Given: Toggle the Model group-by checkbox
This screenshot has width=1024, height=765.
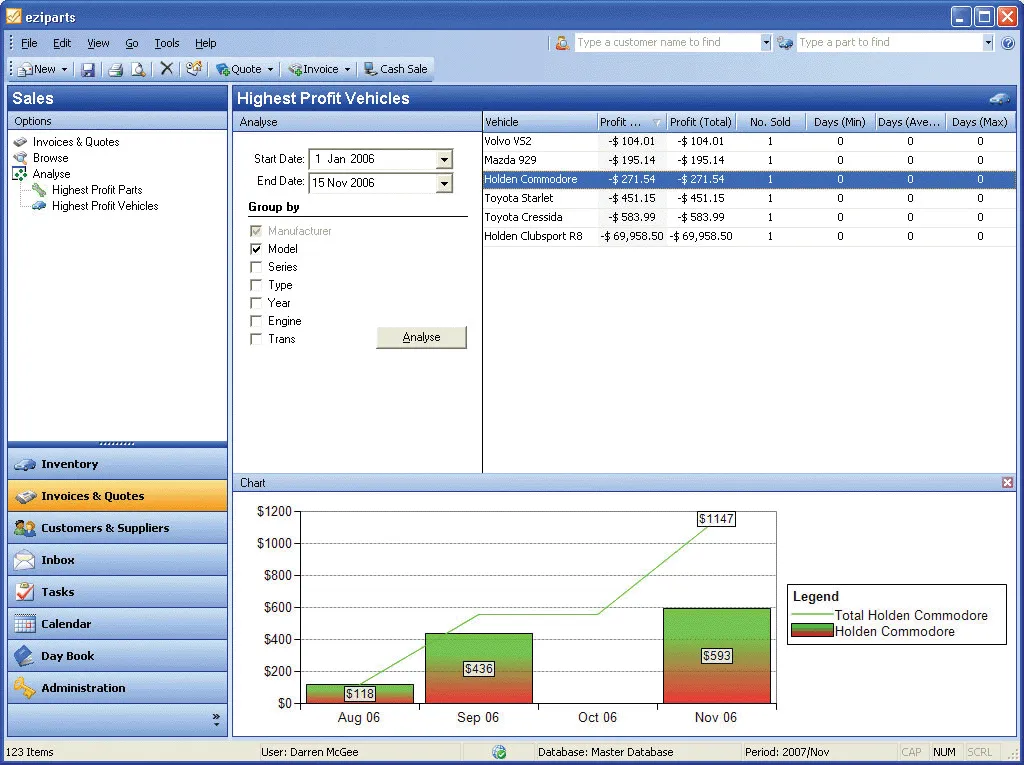Looking at the screenshot, I should 256,249.
